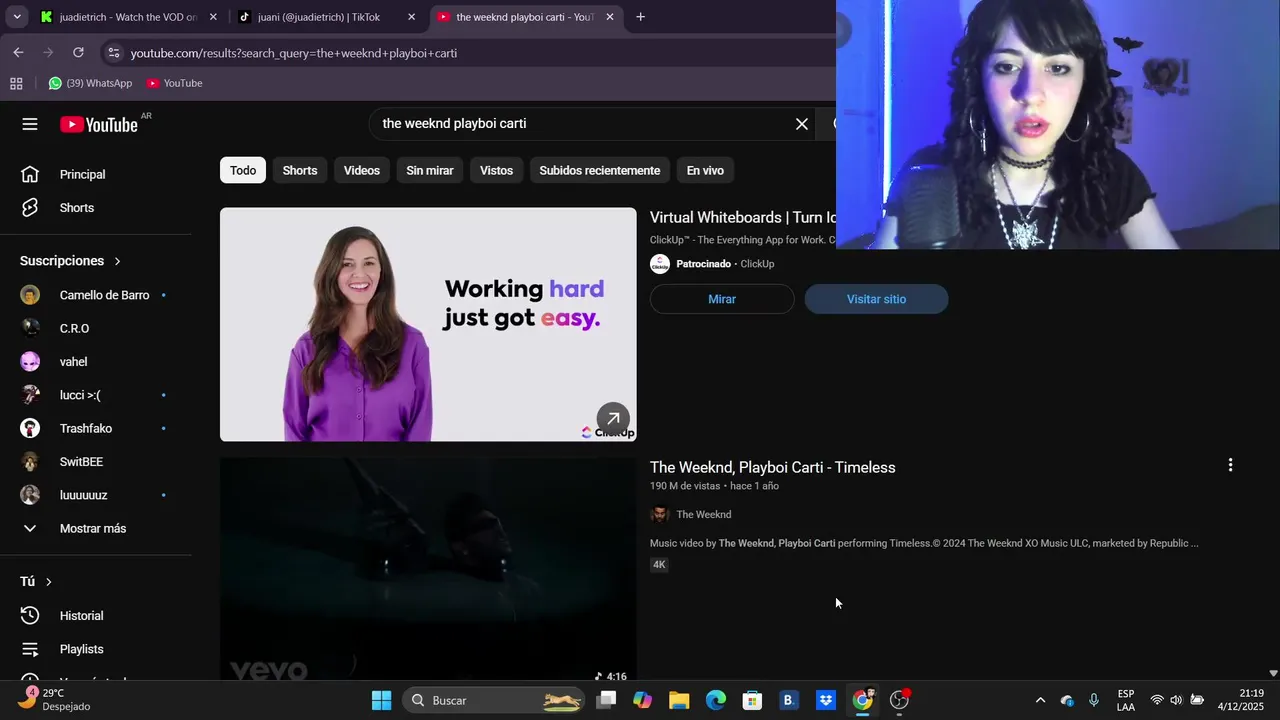Screen dimensions: 1280x720
Task: Click the ad's external link arrow icon
Action: 613,419
